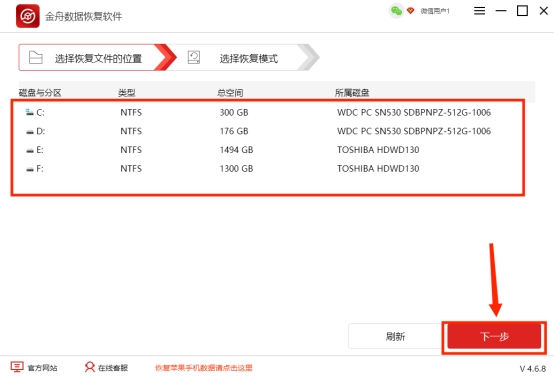The image size is (554, 378).
Task: Open the 官方网站 link
Action: 42,368
